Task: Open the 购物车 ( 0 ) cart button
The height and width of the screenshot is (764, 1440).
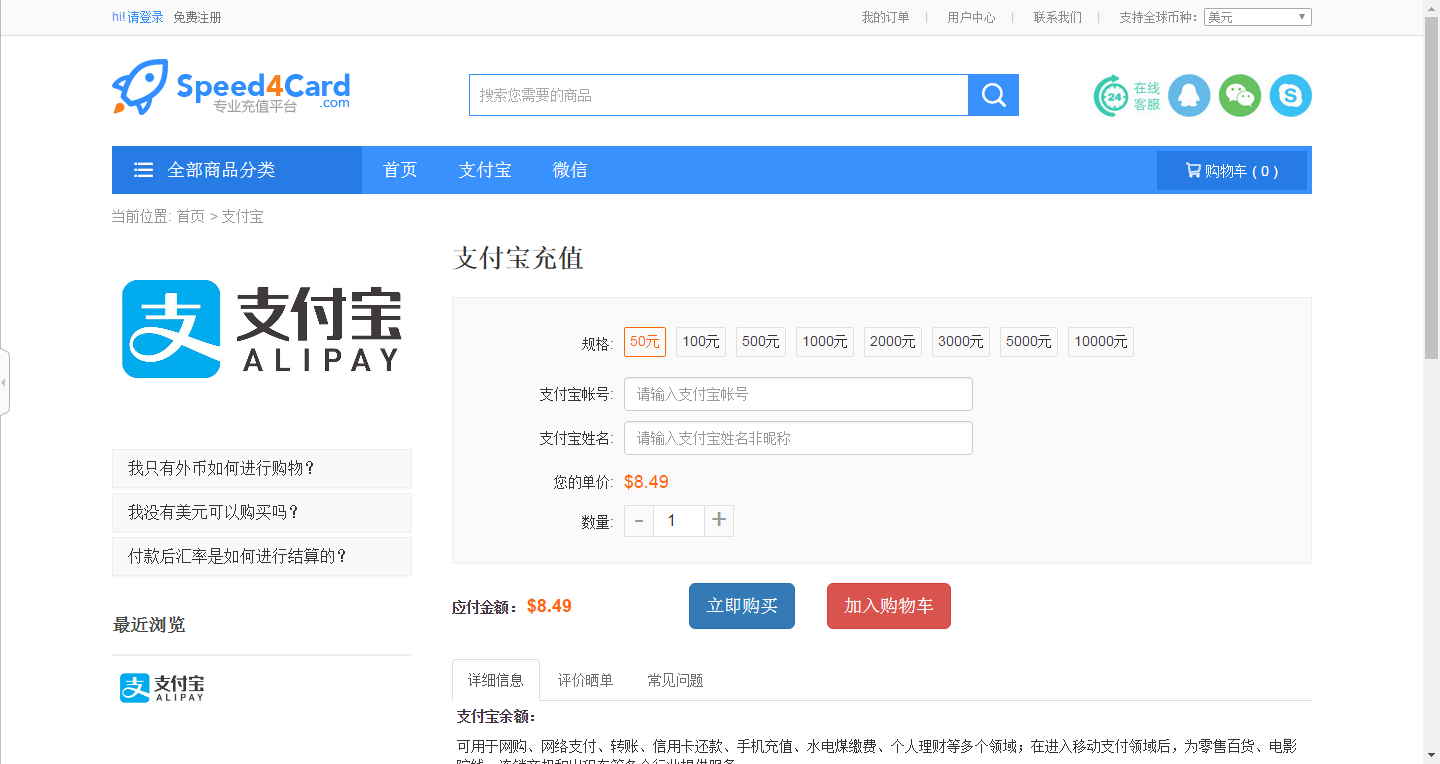Action: pos(1232,171)
